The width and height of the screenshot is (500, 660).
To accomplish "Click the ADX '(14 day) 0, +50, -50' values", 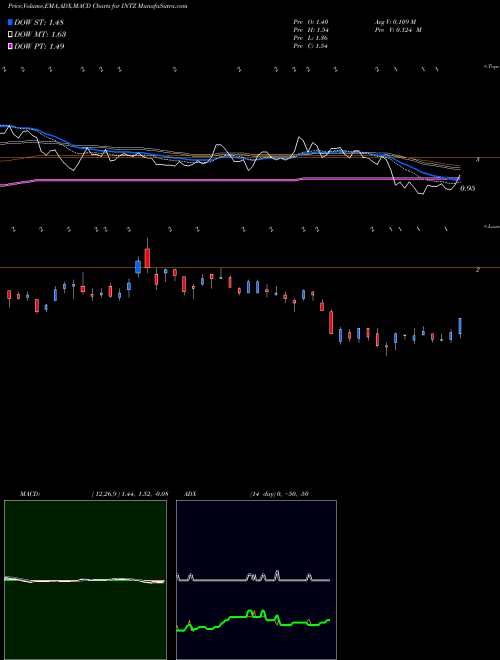I will click(x=279, y=494).
